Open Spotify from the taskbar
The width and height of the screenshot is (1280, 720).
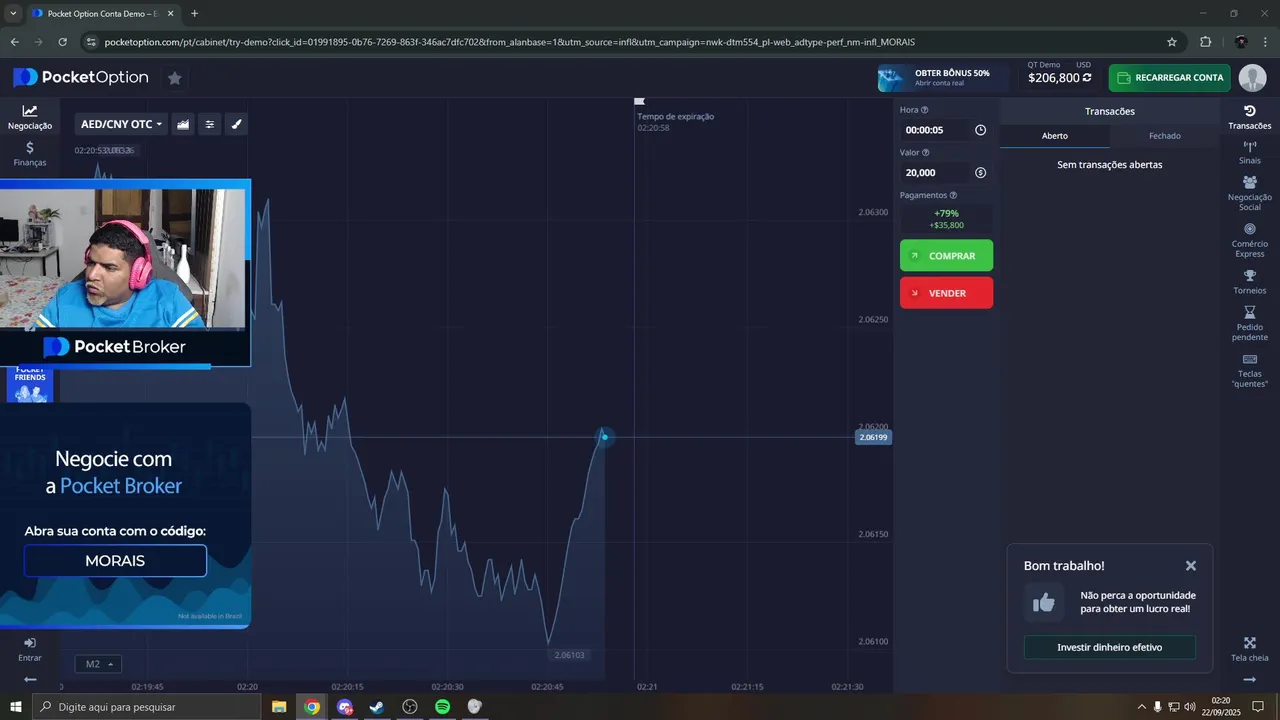click(442, 707)
